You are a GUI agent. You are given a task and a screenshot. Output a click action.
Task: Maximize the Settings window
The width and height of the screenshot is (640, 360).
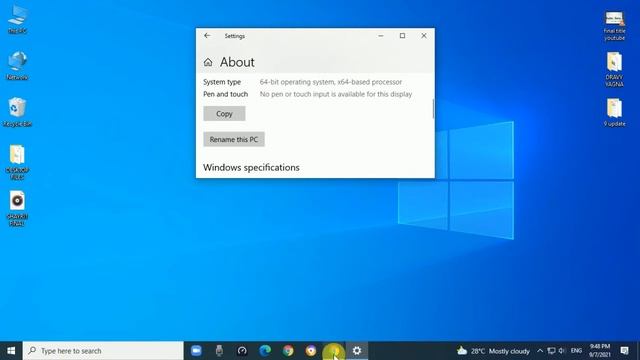[402, 36]
